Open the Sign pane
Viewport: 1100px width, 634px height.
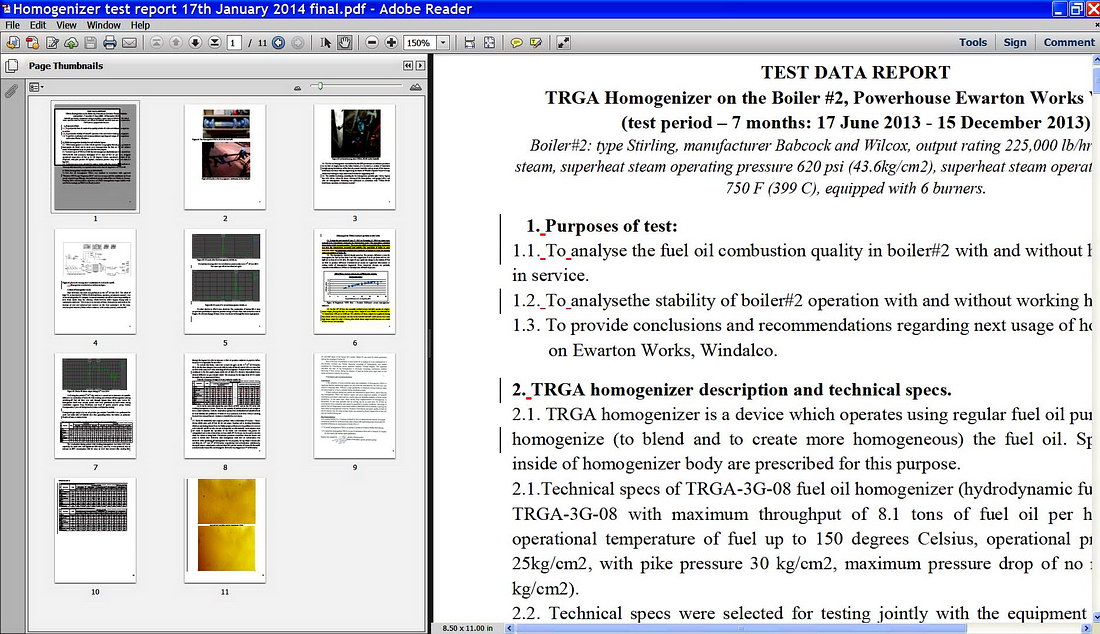click(x=1014, y=42)
